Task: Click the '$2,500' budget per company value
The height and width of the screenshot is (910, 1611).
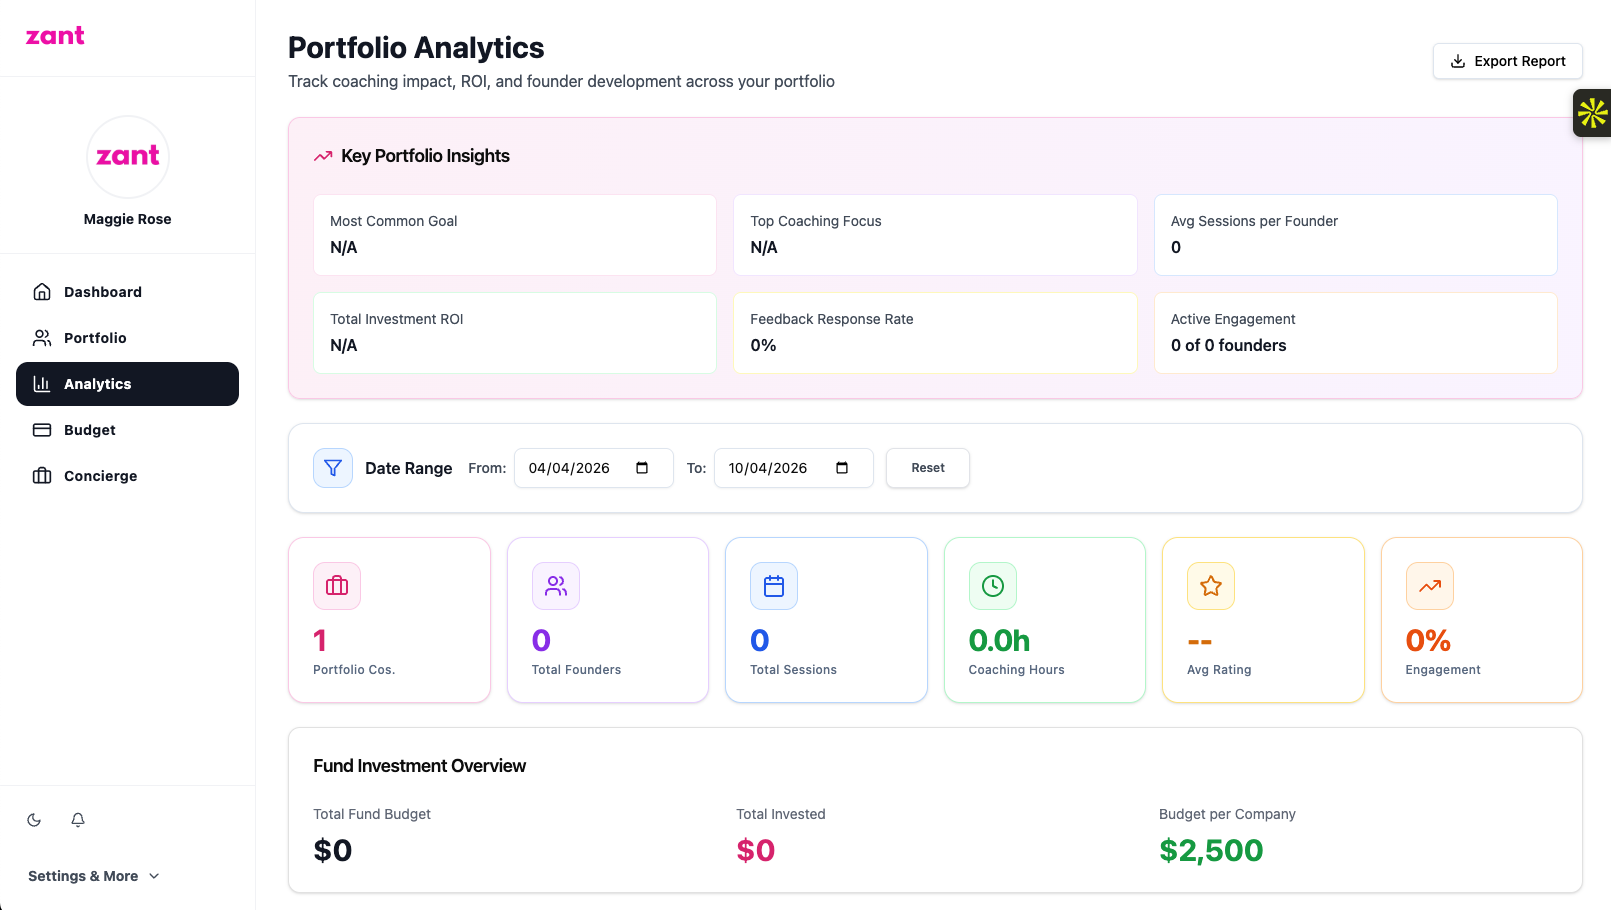Action: click(x=1211, y=851)
